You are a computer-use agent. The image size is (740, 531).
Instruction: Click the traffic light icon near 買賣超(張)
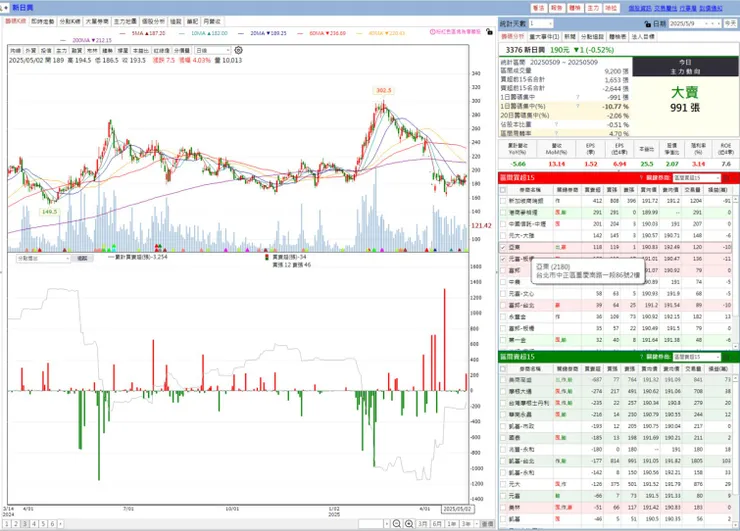point(267,257)
